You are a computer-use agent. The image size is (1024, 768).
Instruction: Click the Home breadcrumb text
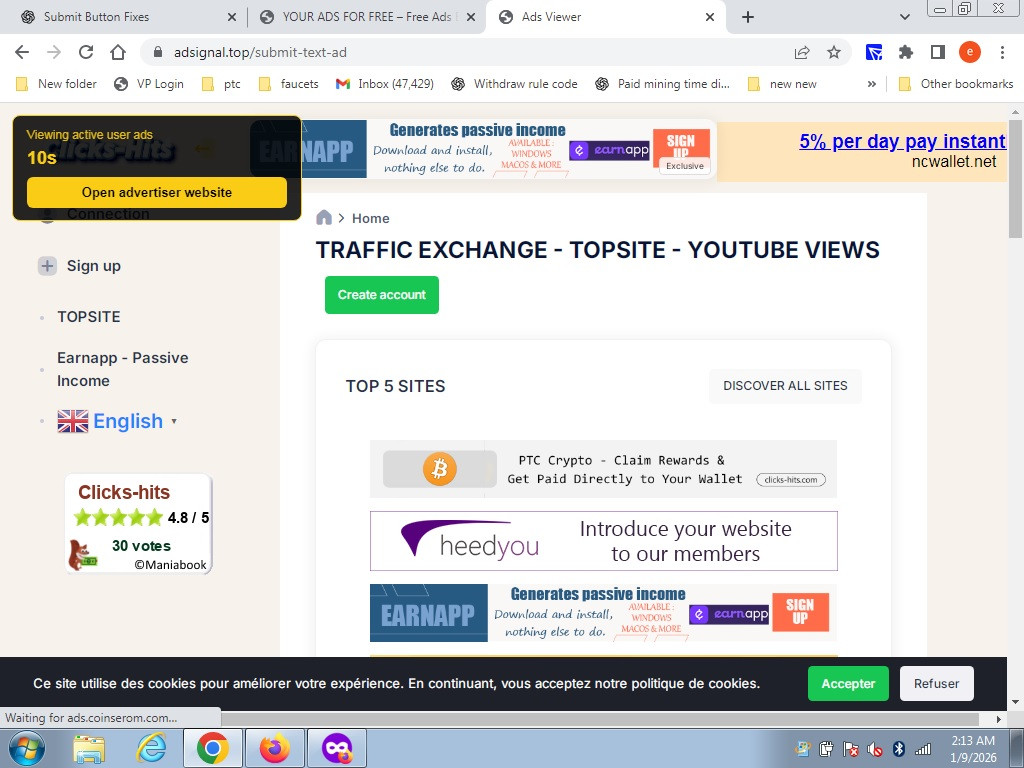point(370,218)
